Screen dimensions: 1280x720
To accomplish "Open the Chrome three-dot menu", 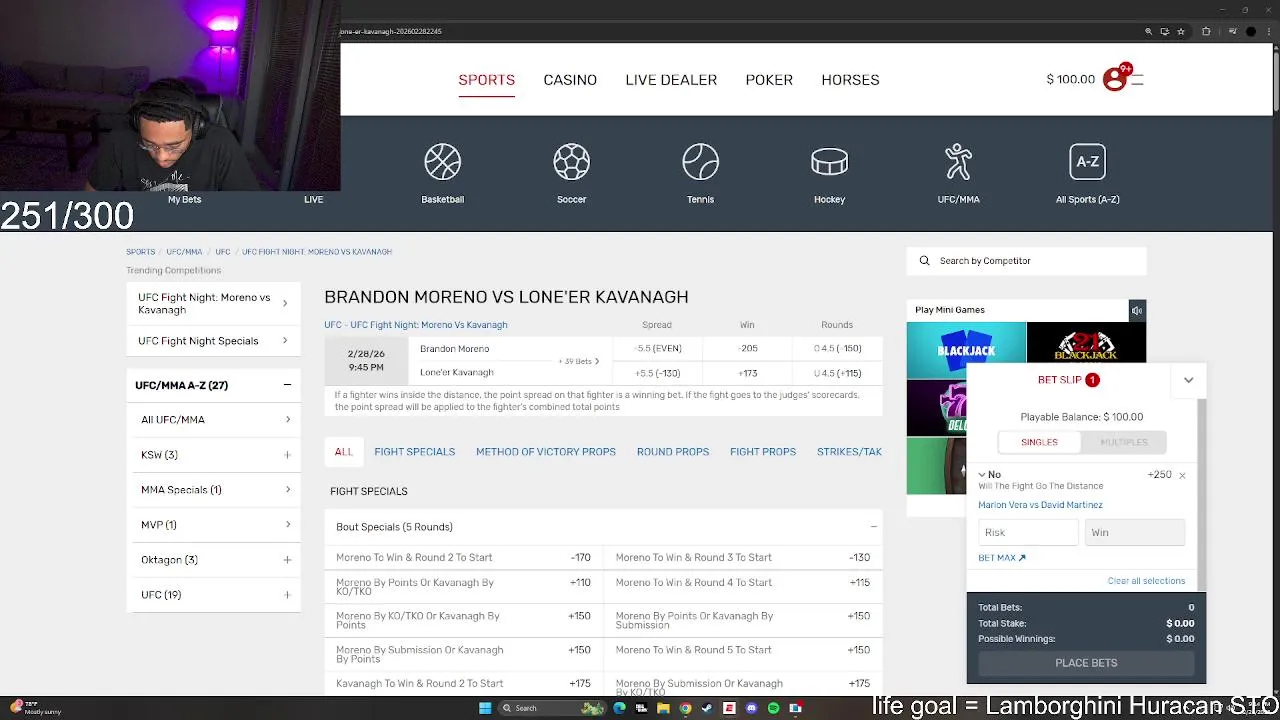I will (x=1268, y=31).
